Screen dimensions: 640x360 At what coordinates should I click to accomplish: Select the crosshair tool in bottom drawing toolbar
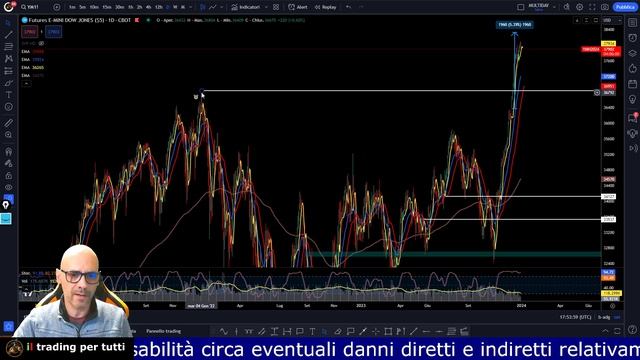coord(376,331)
